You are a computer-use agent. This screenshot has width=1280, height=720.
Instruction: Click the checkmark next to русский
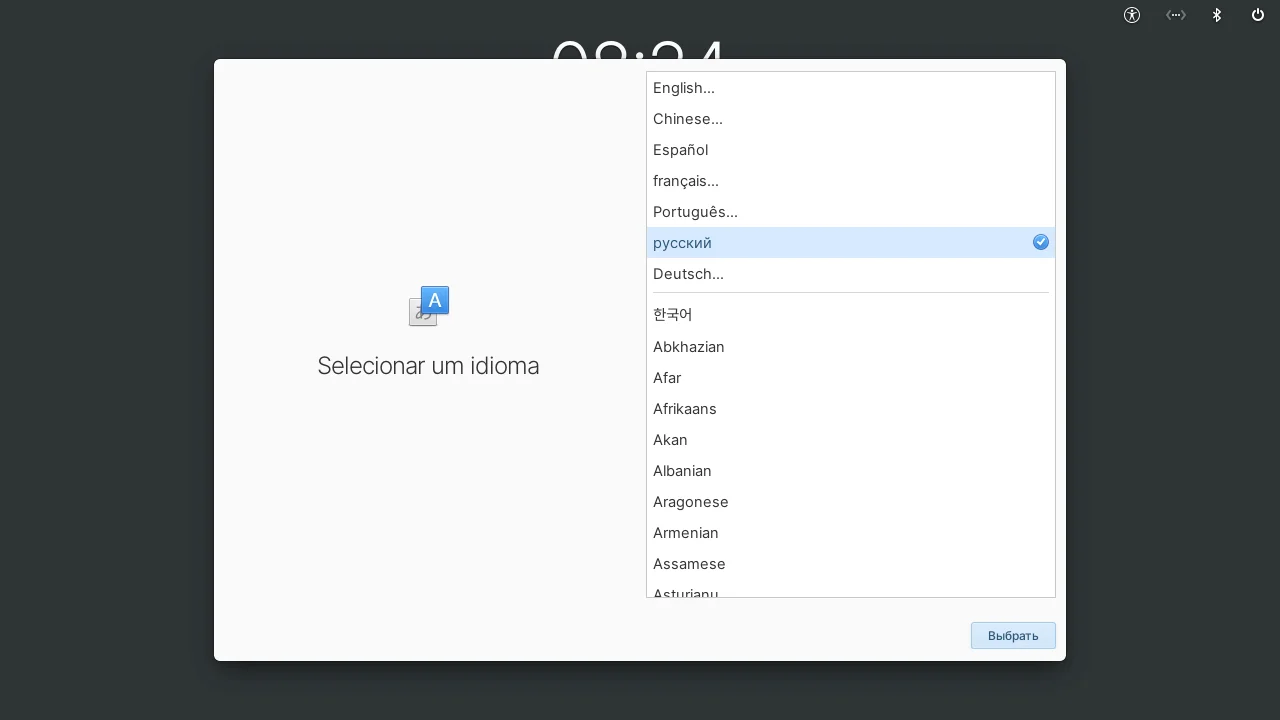point(1040,242)
